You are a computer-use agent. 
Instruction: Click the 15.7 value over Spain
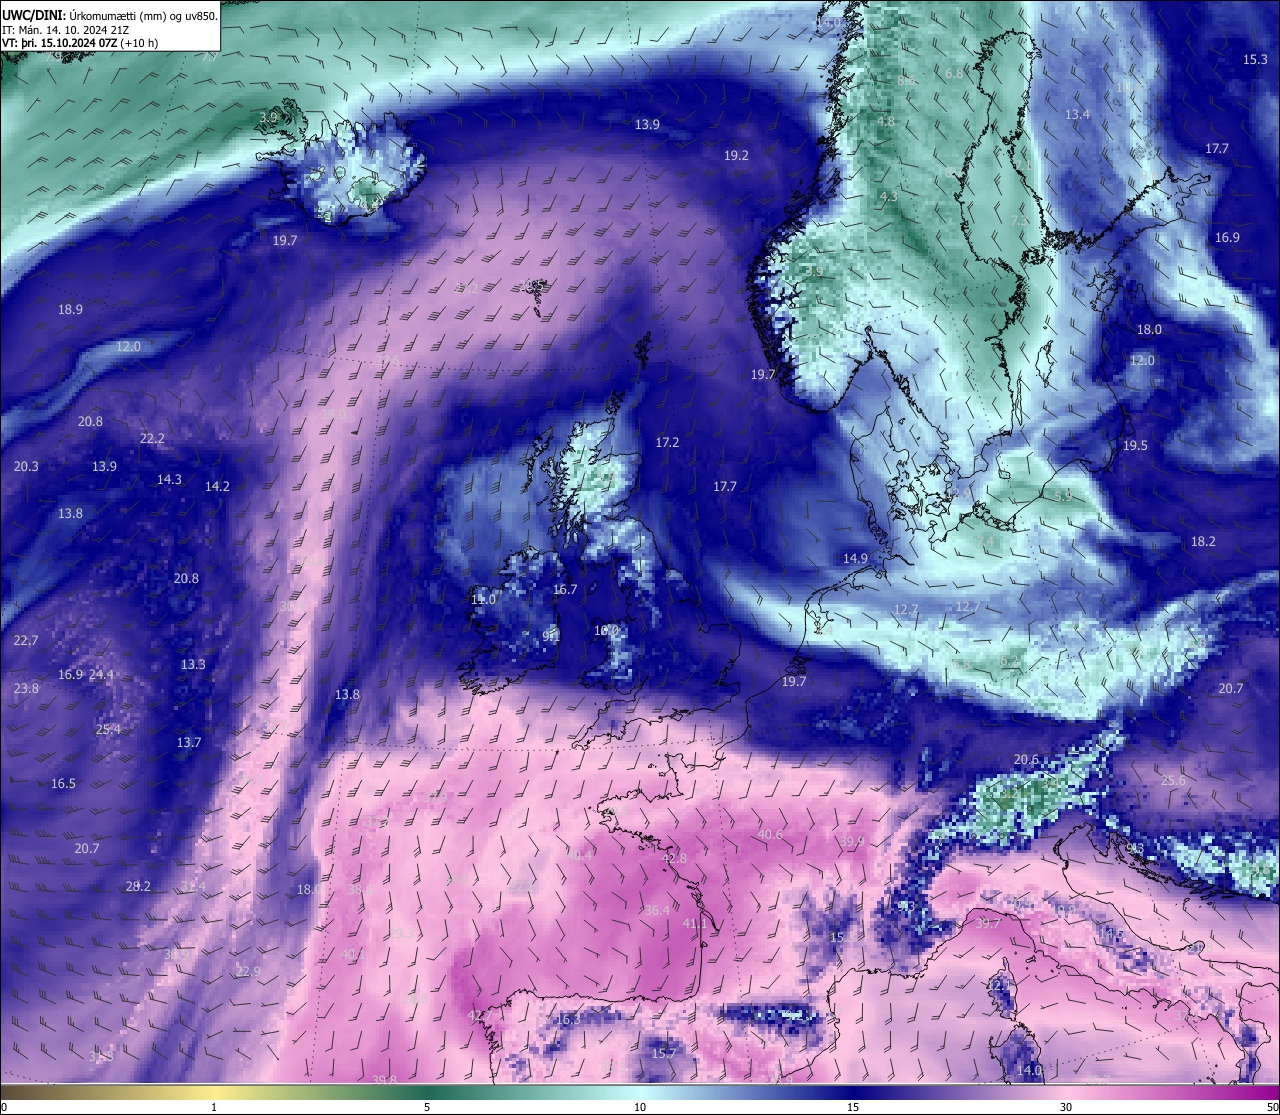pyautogui.click(x=664, y=1054)
